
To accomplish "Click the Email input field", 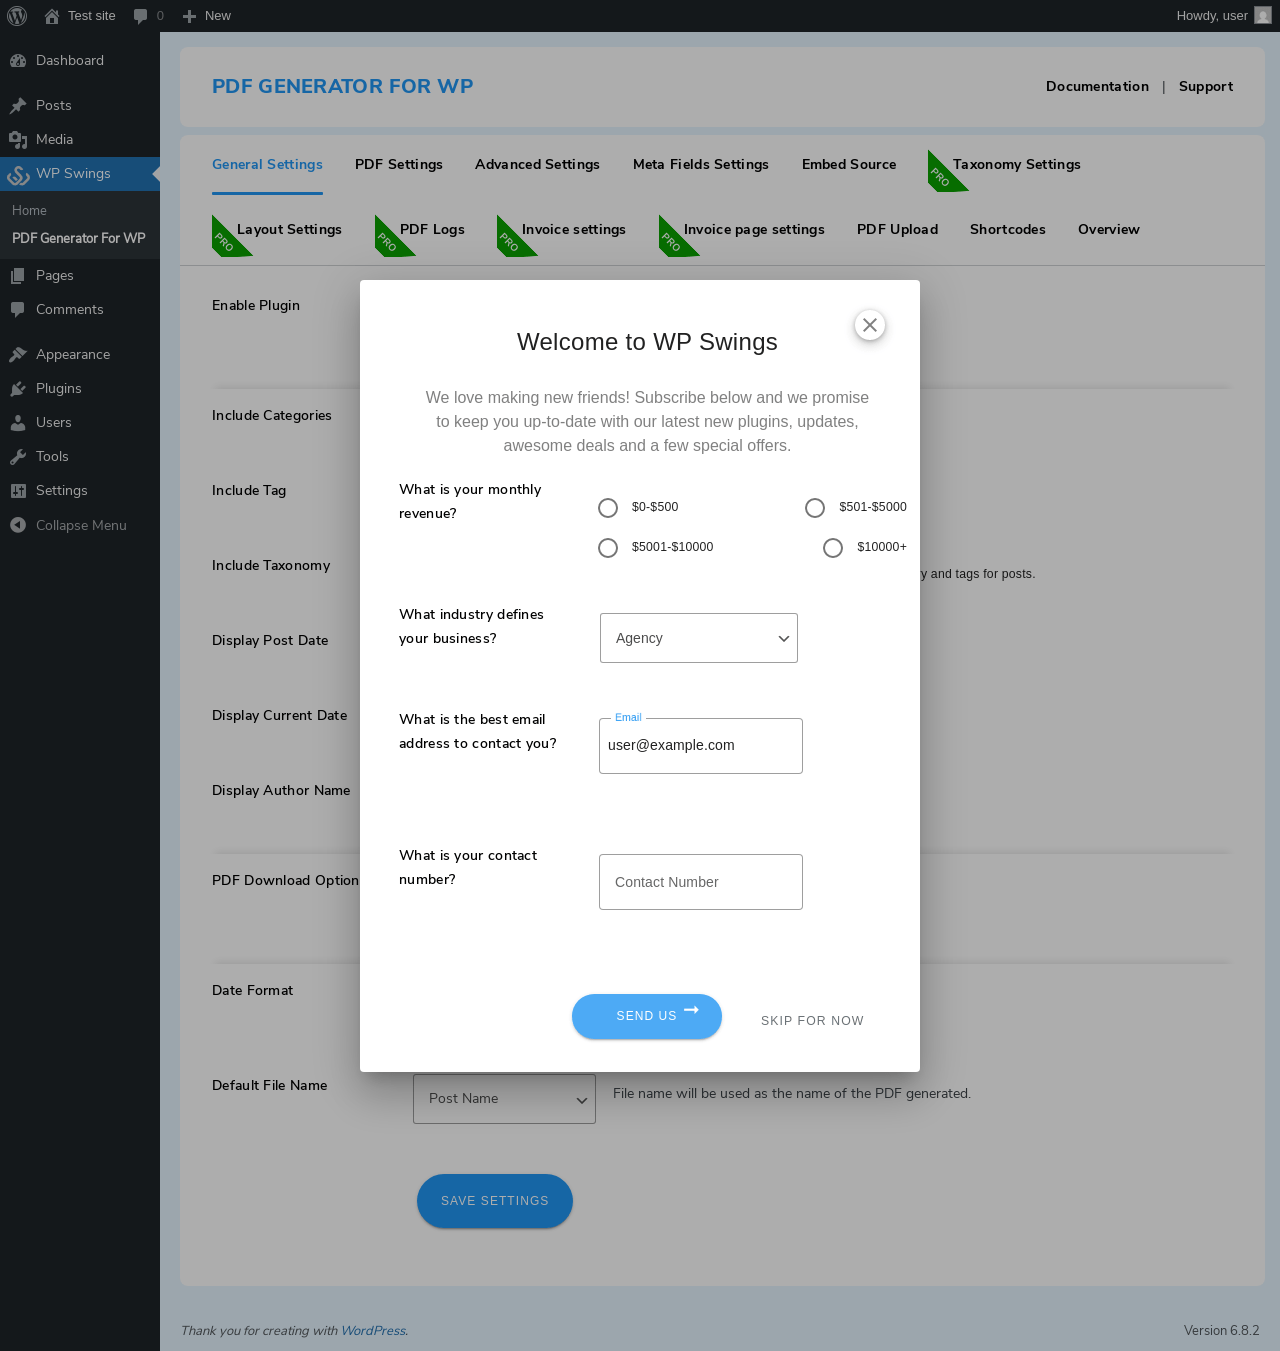I will [701, 746].
